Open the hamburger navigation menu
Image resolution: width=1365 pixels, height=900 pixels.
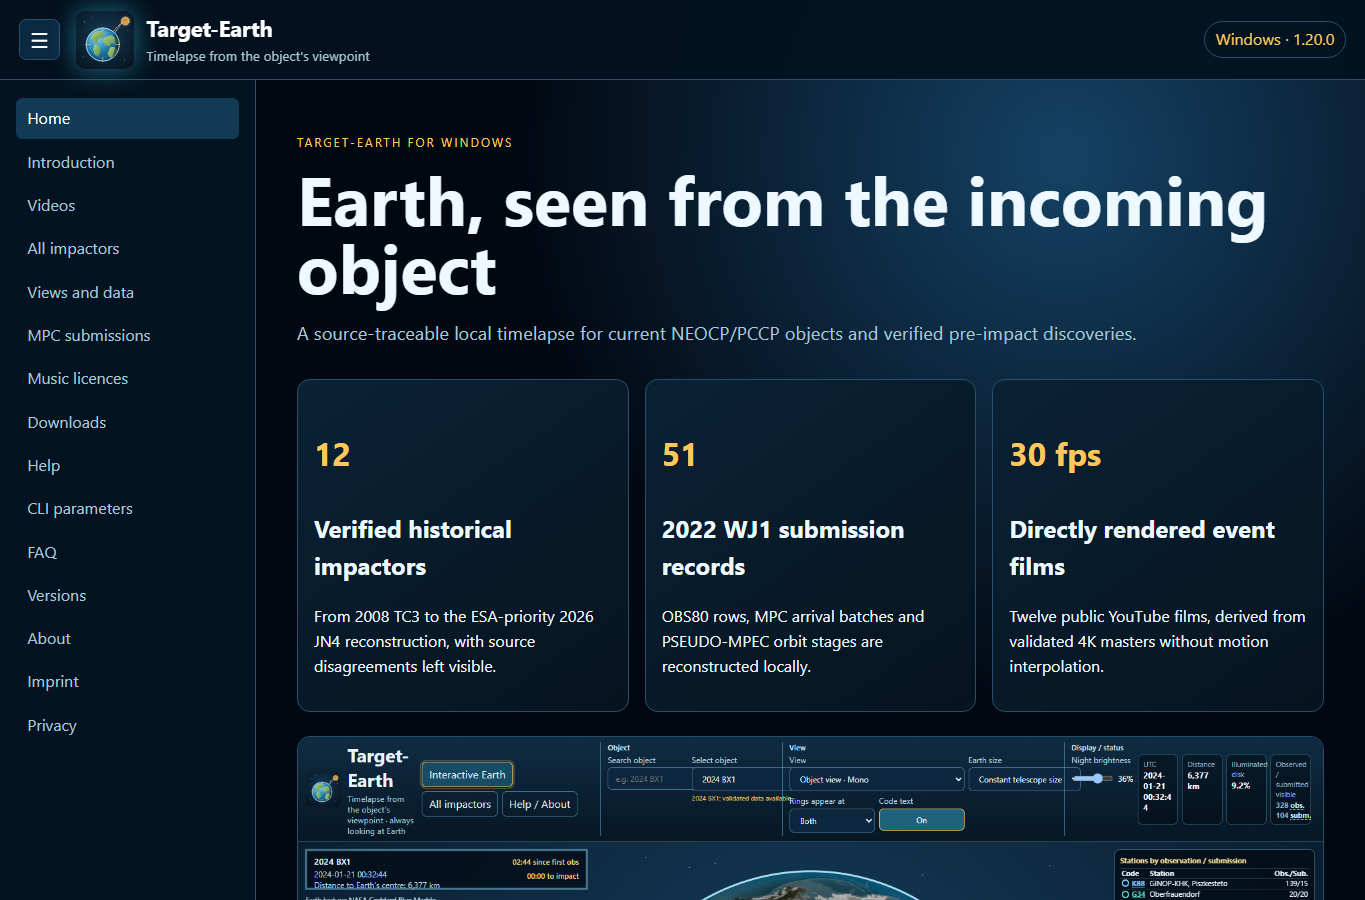tap(39, 40)
